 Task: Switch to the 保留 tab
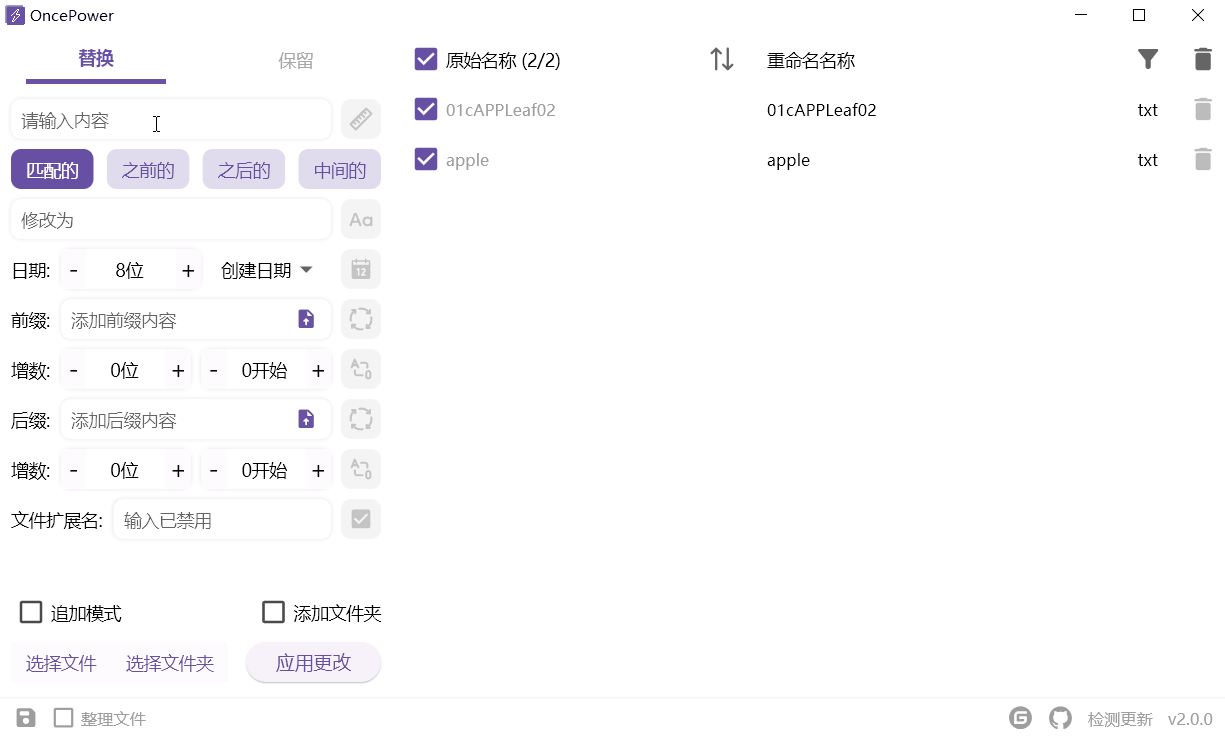[295, 60]
